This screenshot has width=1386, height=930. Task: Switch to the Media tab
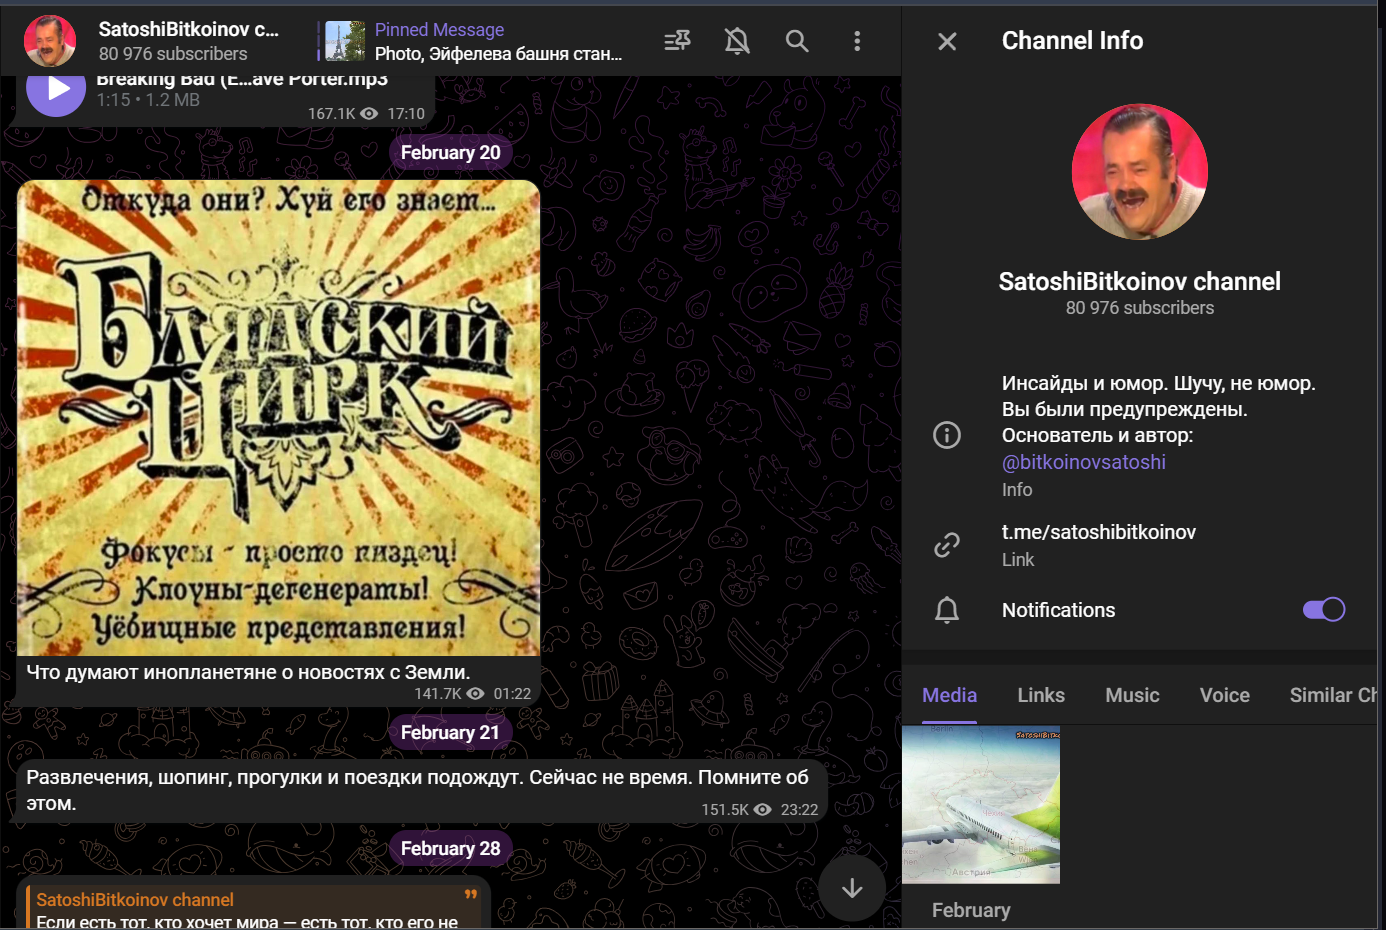coord(949,695)
